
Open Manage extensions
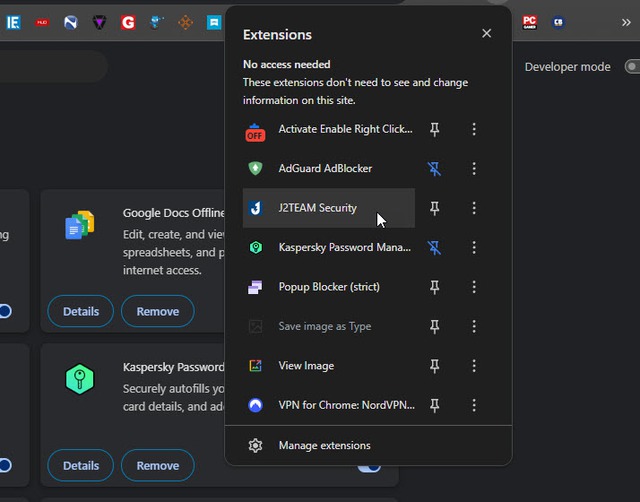pyautogui.click(x=324, y=446)
